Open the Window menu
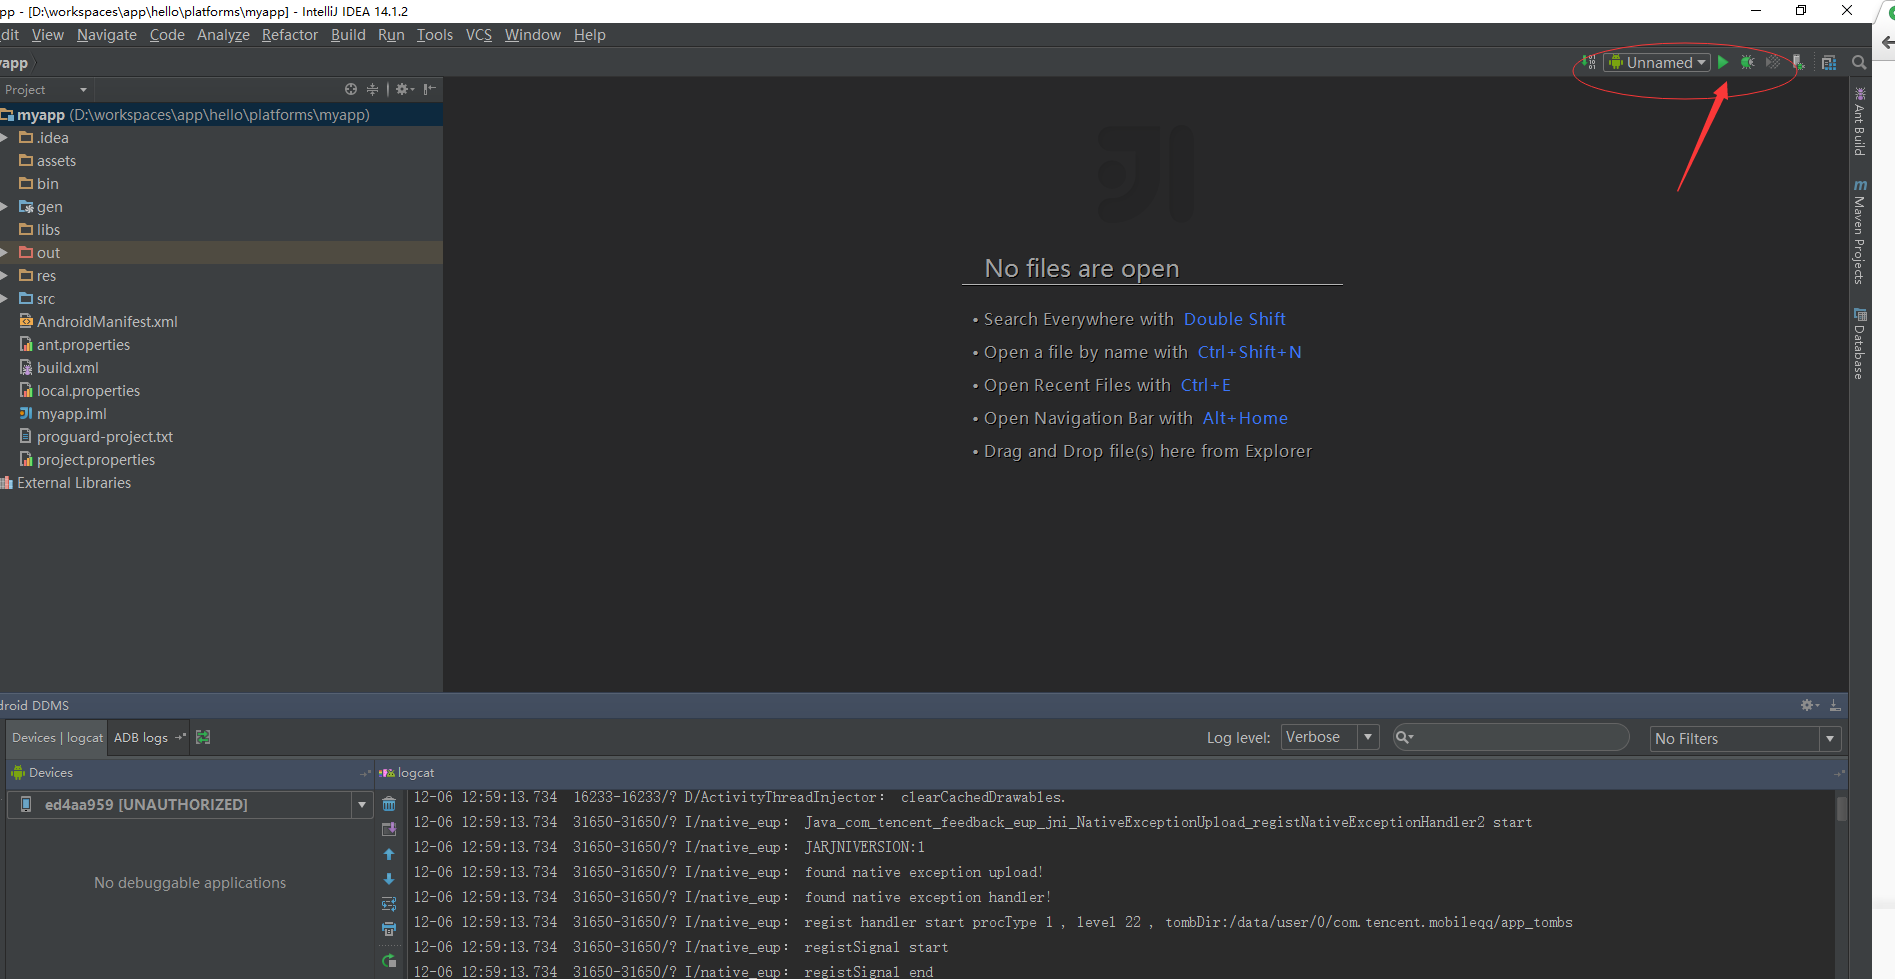Screen dimensions: 1895x979 [x=533, y=35]
